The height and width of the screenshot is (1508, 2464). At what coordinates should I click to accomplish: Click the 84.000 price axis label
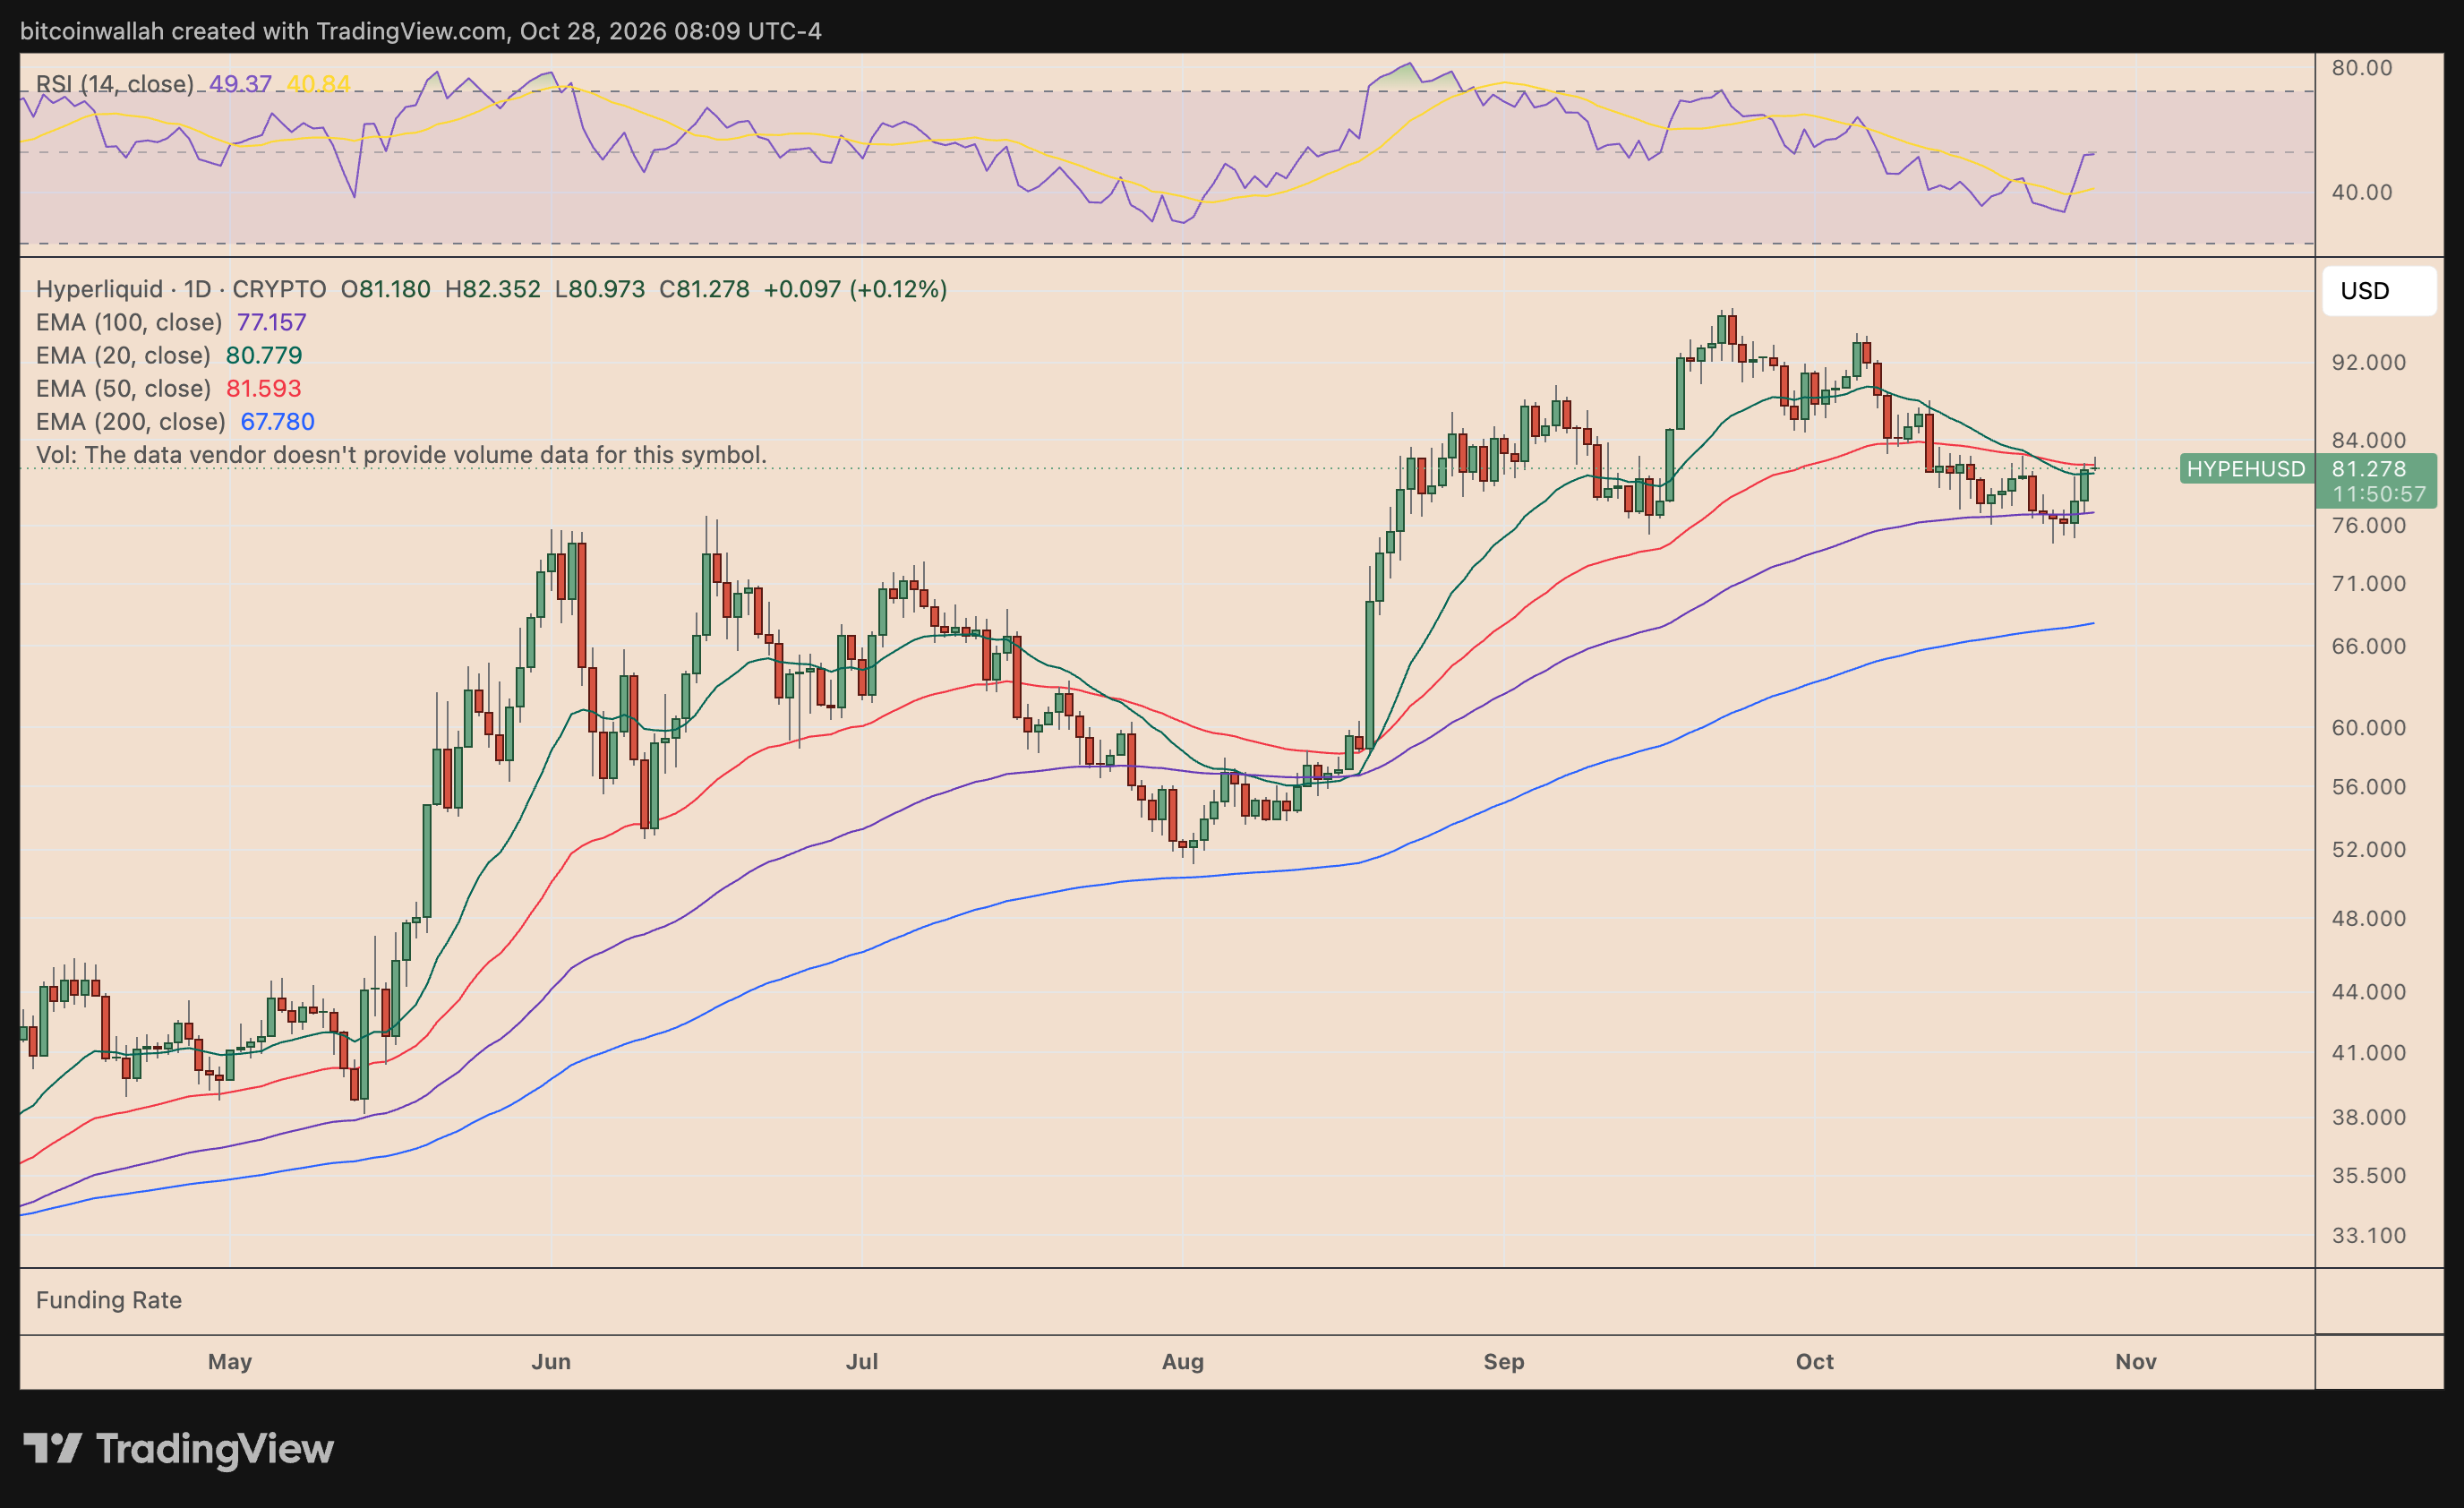2369,440
